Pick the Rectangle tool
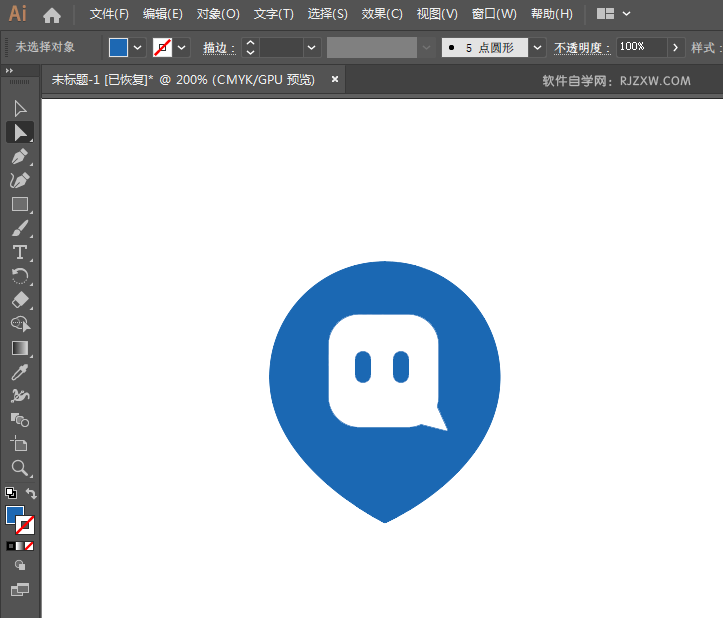This screenshot has height=618, width=723. pos(20,204)
